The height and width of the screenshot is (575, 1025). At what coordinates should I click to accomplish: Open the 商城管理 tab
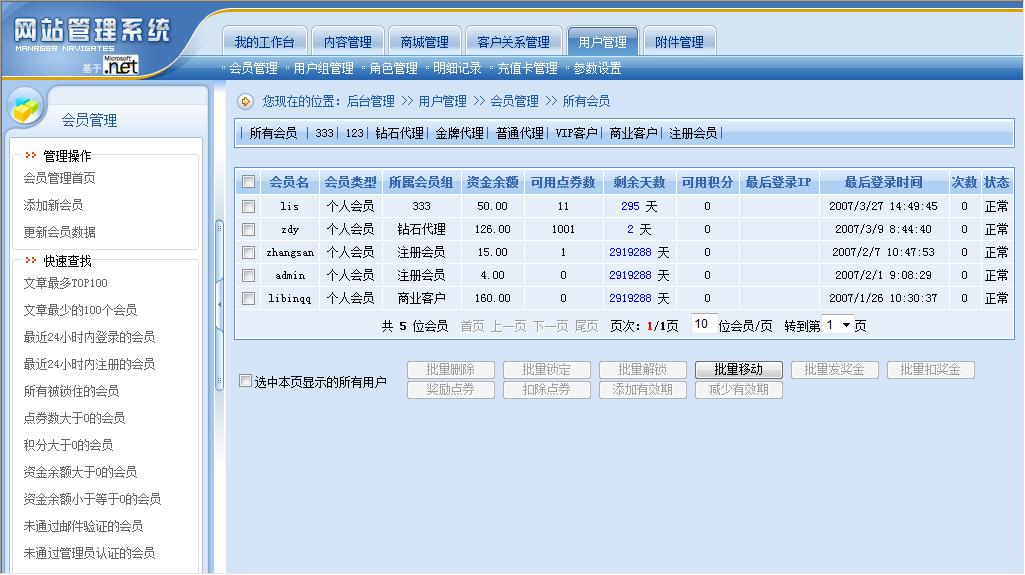pos(424,42)
